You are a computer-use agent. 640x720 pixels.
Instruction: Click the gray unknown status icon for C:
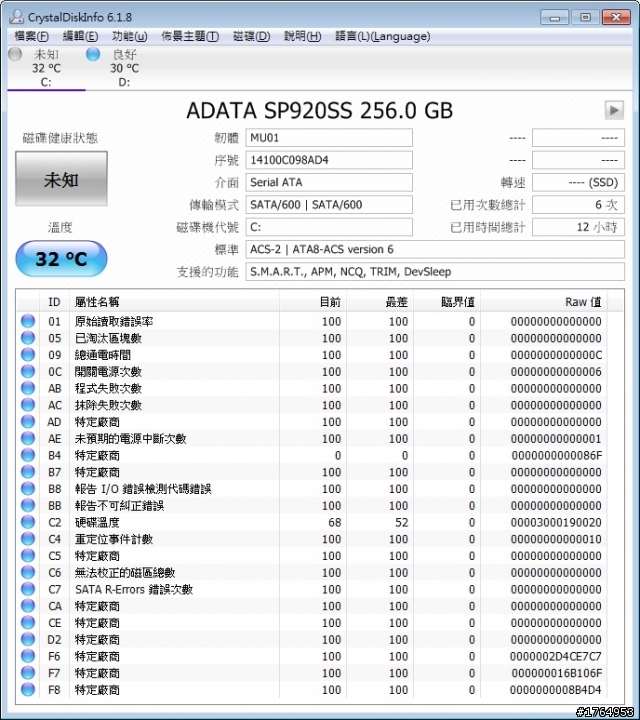pos(15,54)
